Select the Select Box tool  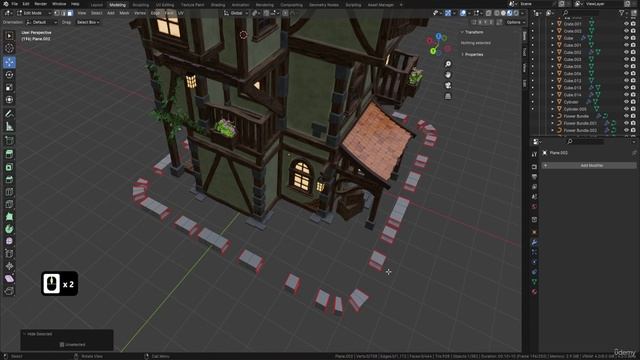(9, 36)
